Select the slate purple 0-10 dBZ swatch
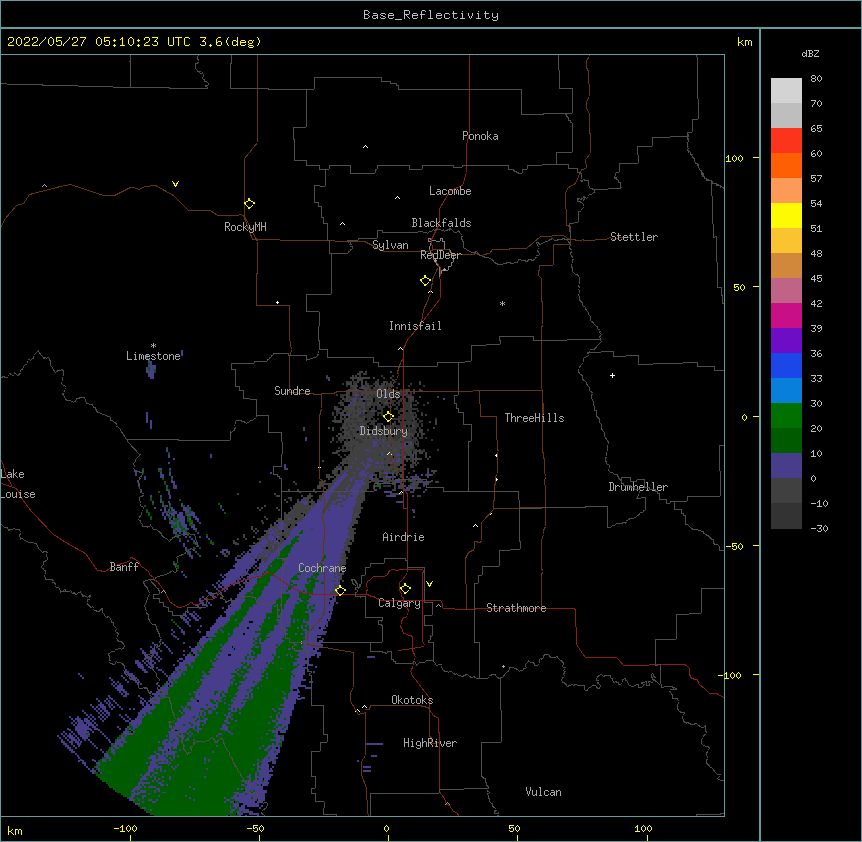 (x=786, y=466)
